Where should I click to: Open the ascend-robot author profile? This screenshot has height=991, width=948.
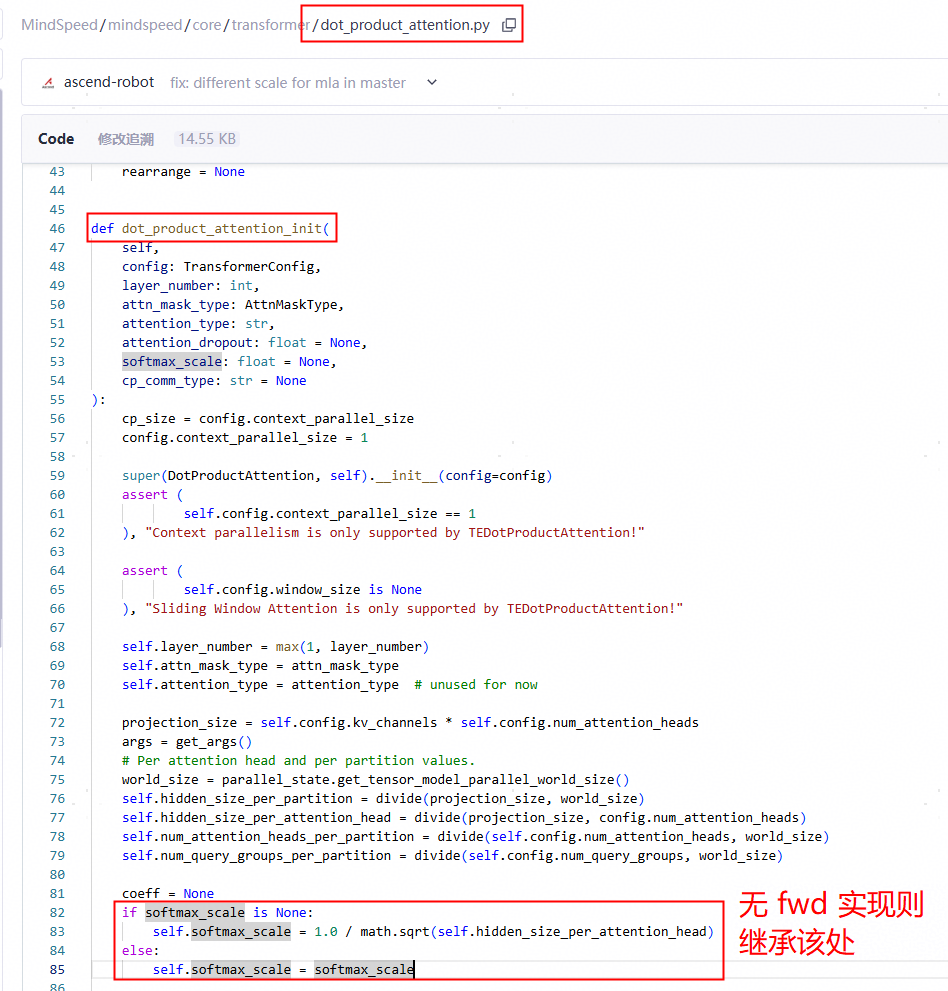109,82
